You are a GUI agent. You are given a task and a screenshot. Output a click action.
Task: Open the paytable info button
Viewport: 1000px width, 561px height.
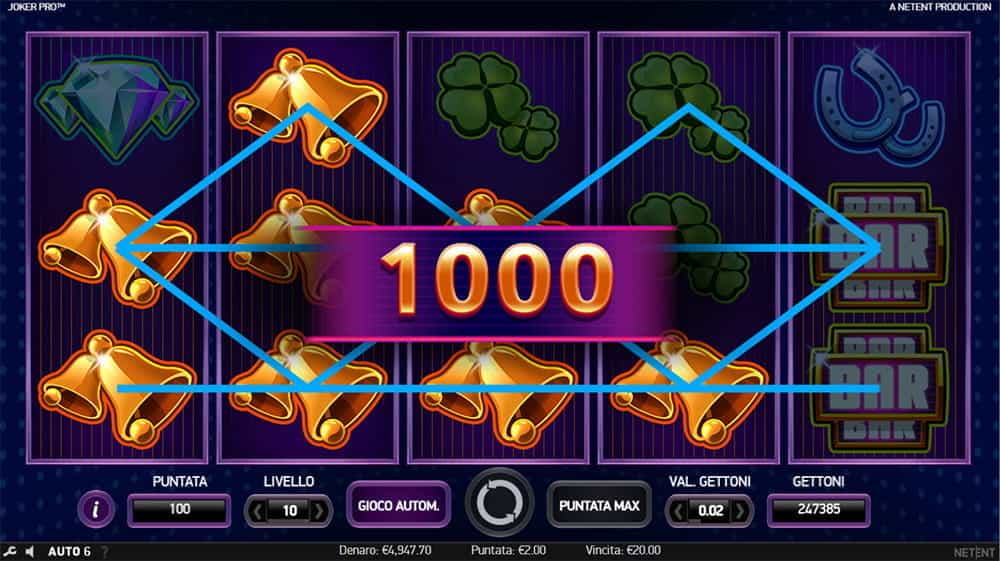pyautogui.click(x=96, y=509)
